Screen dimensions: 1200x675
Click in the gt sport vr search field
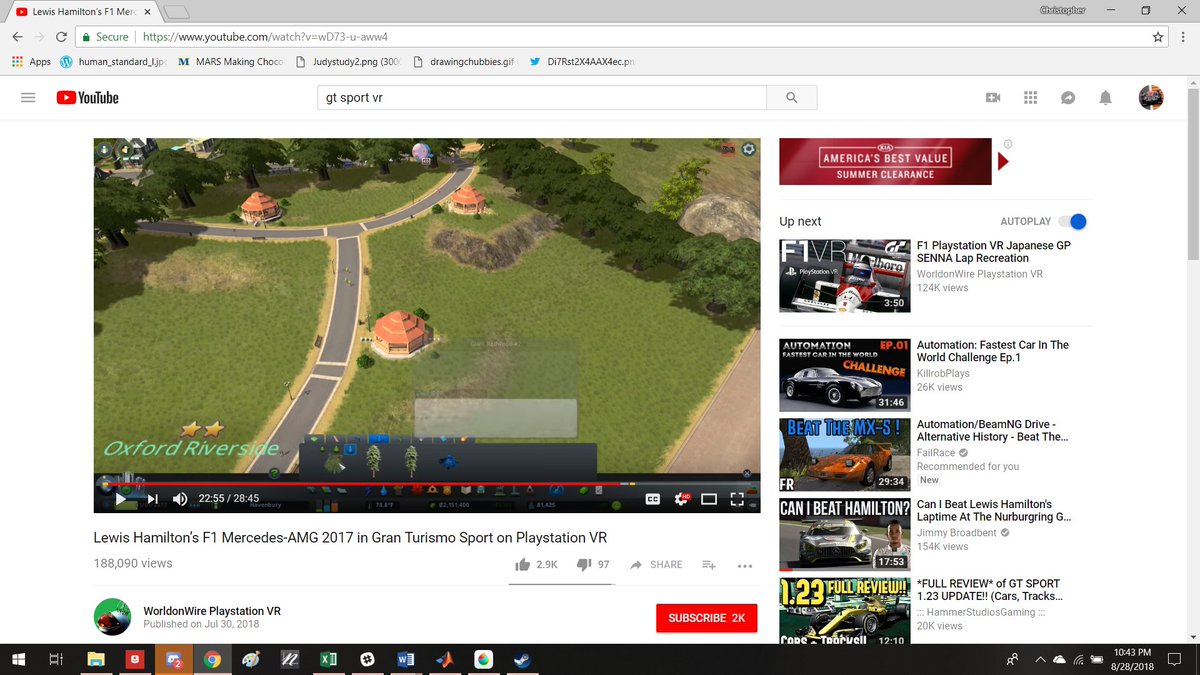tap(541, 97)
